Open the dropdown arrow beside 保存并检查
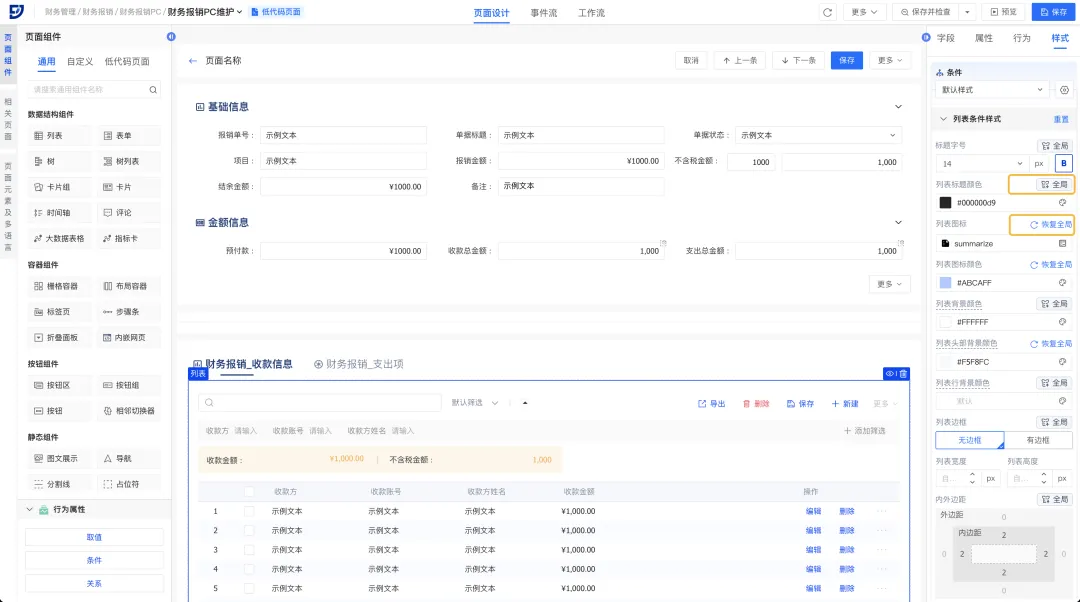The width and height of the screenshot is (1080, 602). coord(967,12)
